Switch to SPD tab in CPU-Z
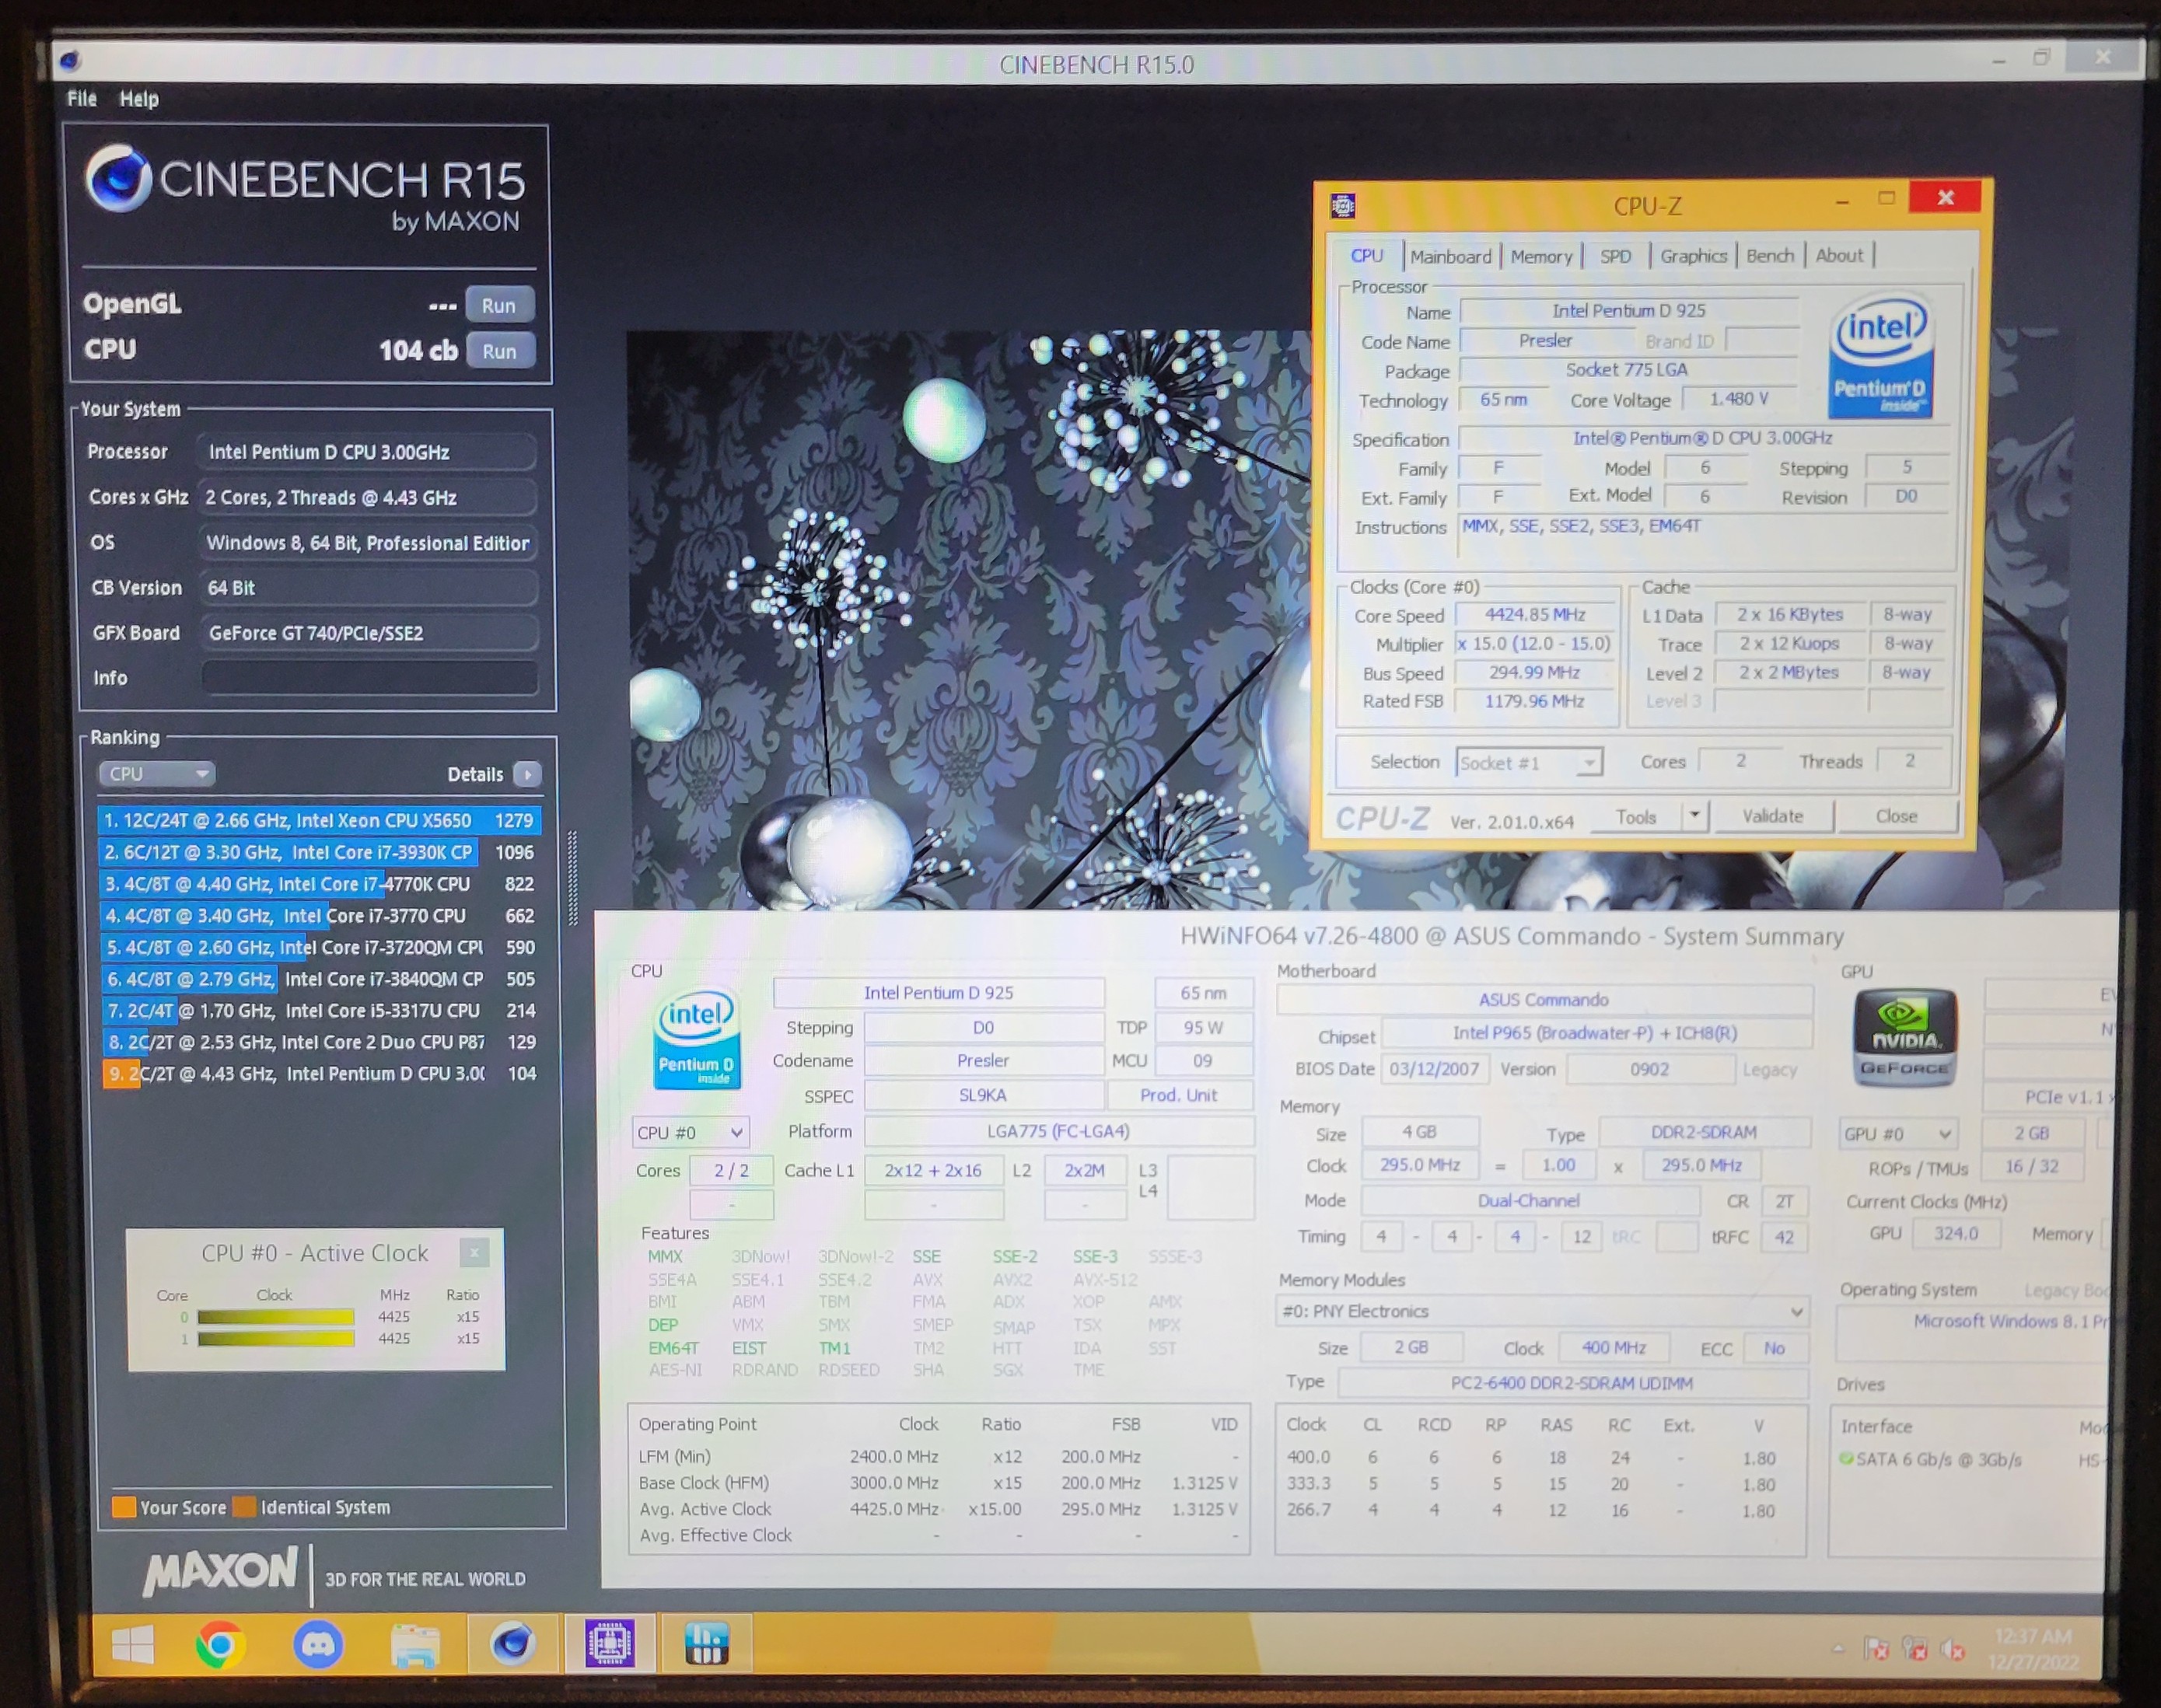This screenshot has width=2161, height=1708. tap(1615, 256)
